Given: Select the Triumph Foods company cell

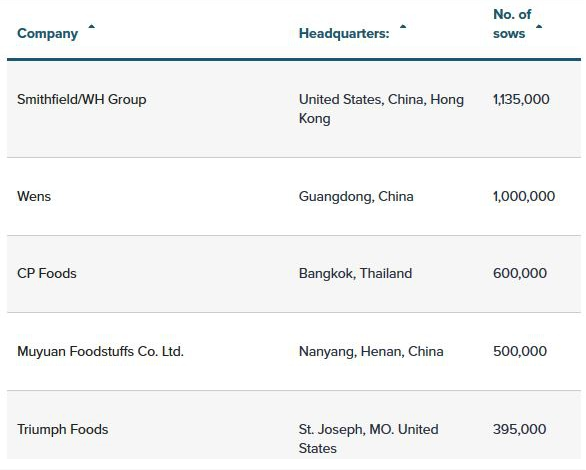Looking at the screenshot, I should tap(63, 430).
